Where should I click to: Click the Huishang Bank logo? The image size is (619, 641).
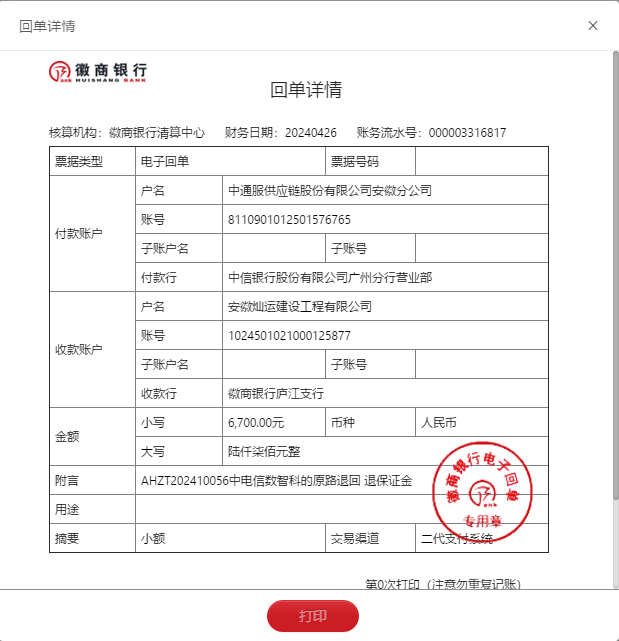click(x=98, y=71)
